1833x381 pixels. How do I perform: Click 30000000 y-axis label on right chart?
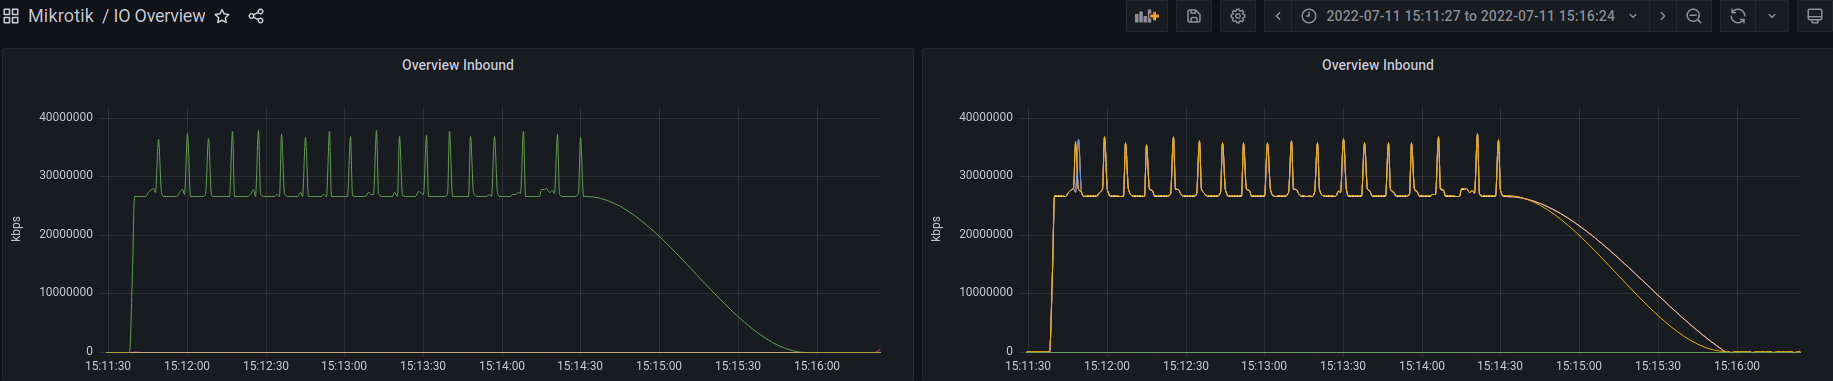click(x=986, y=175)
